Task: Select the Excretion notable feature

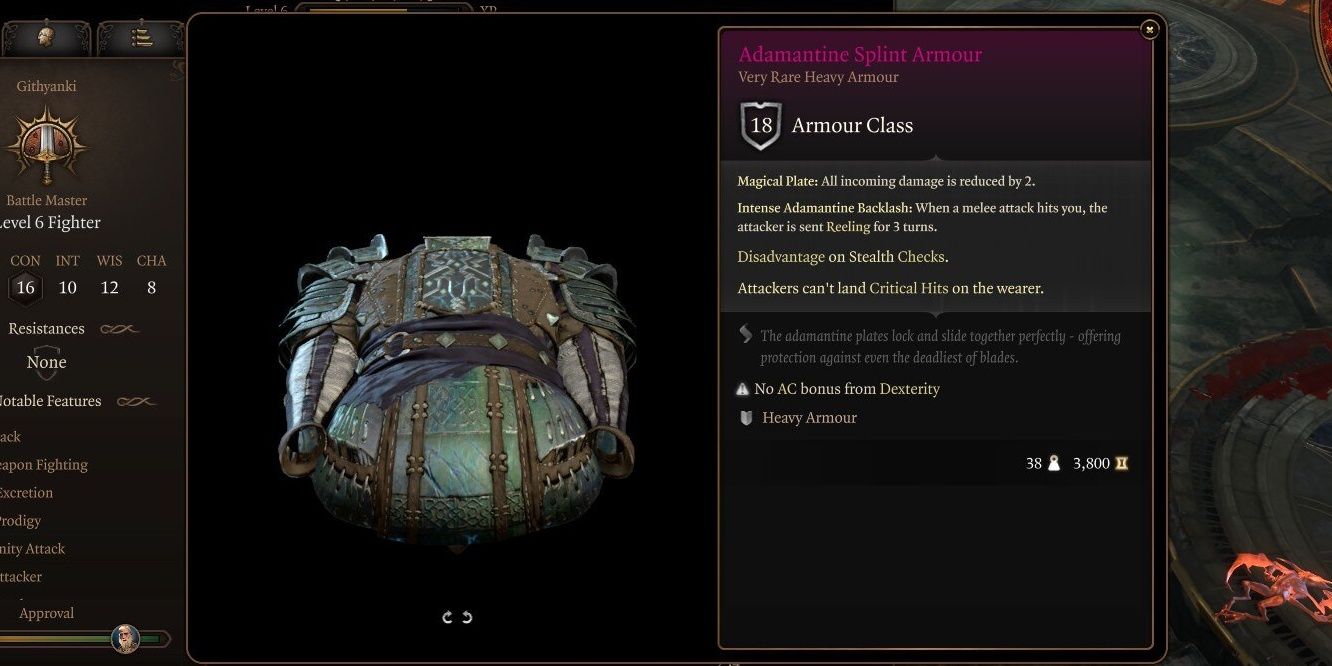Action: pos(27,493)
